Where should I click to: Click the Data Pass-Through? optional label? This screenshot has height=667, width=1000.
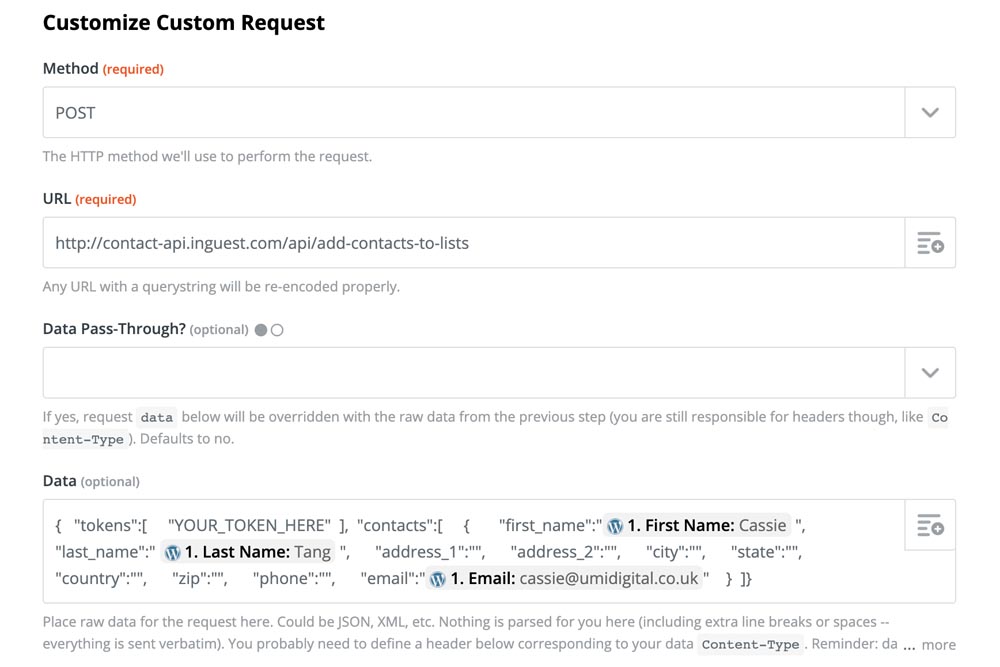(x=145, y=329)
